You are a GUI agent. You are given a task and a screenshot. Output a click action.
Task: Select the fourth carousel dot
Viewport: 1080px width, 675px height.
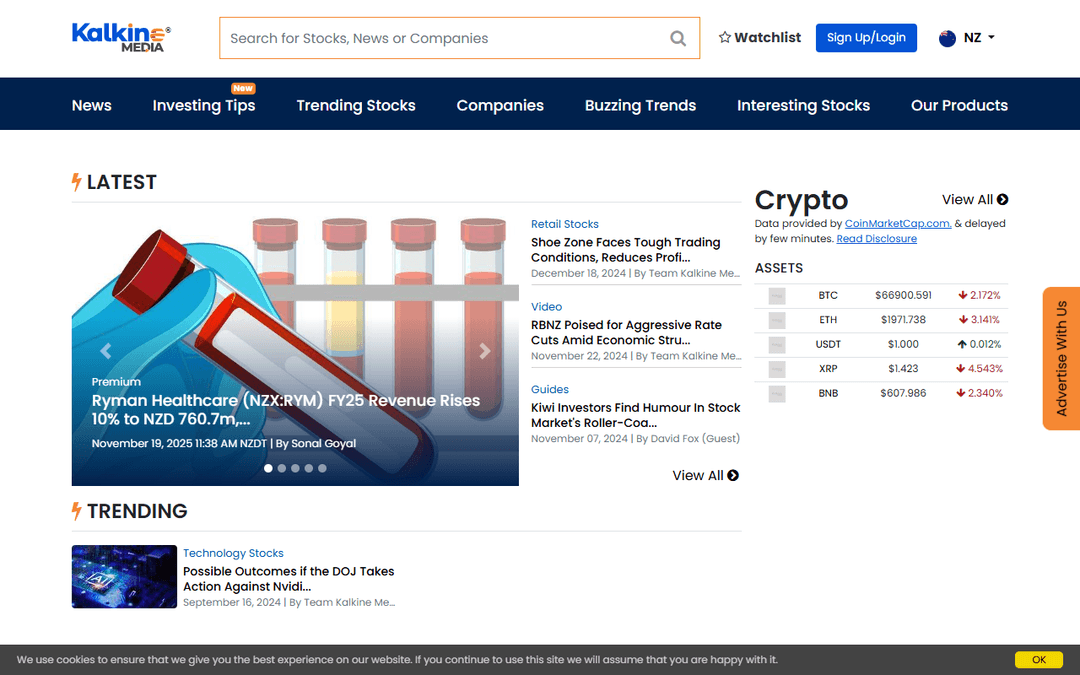pos(309,468)
